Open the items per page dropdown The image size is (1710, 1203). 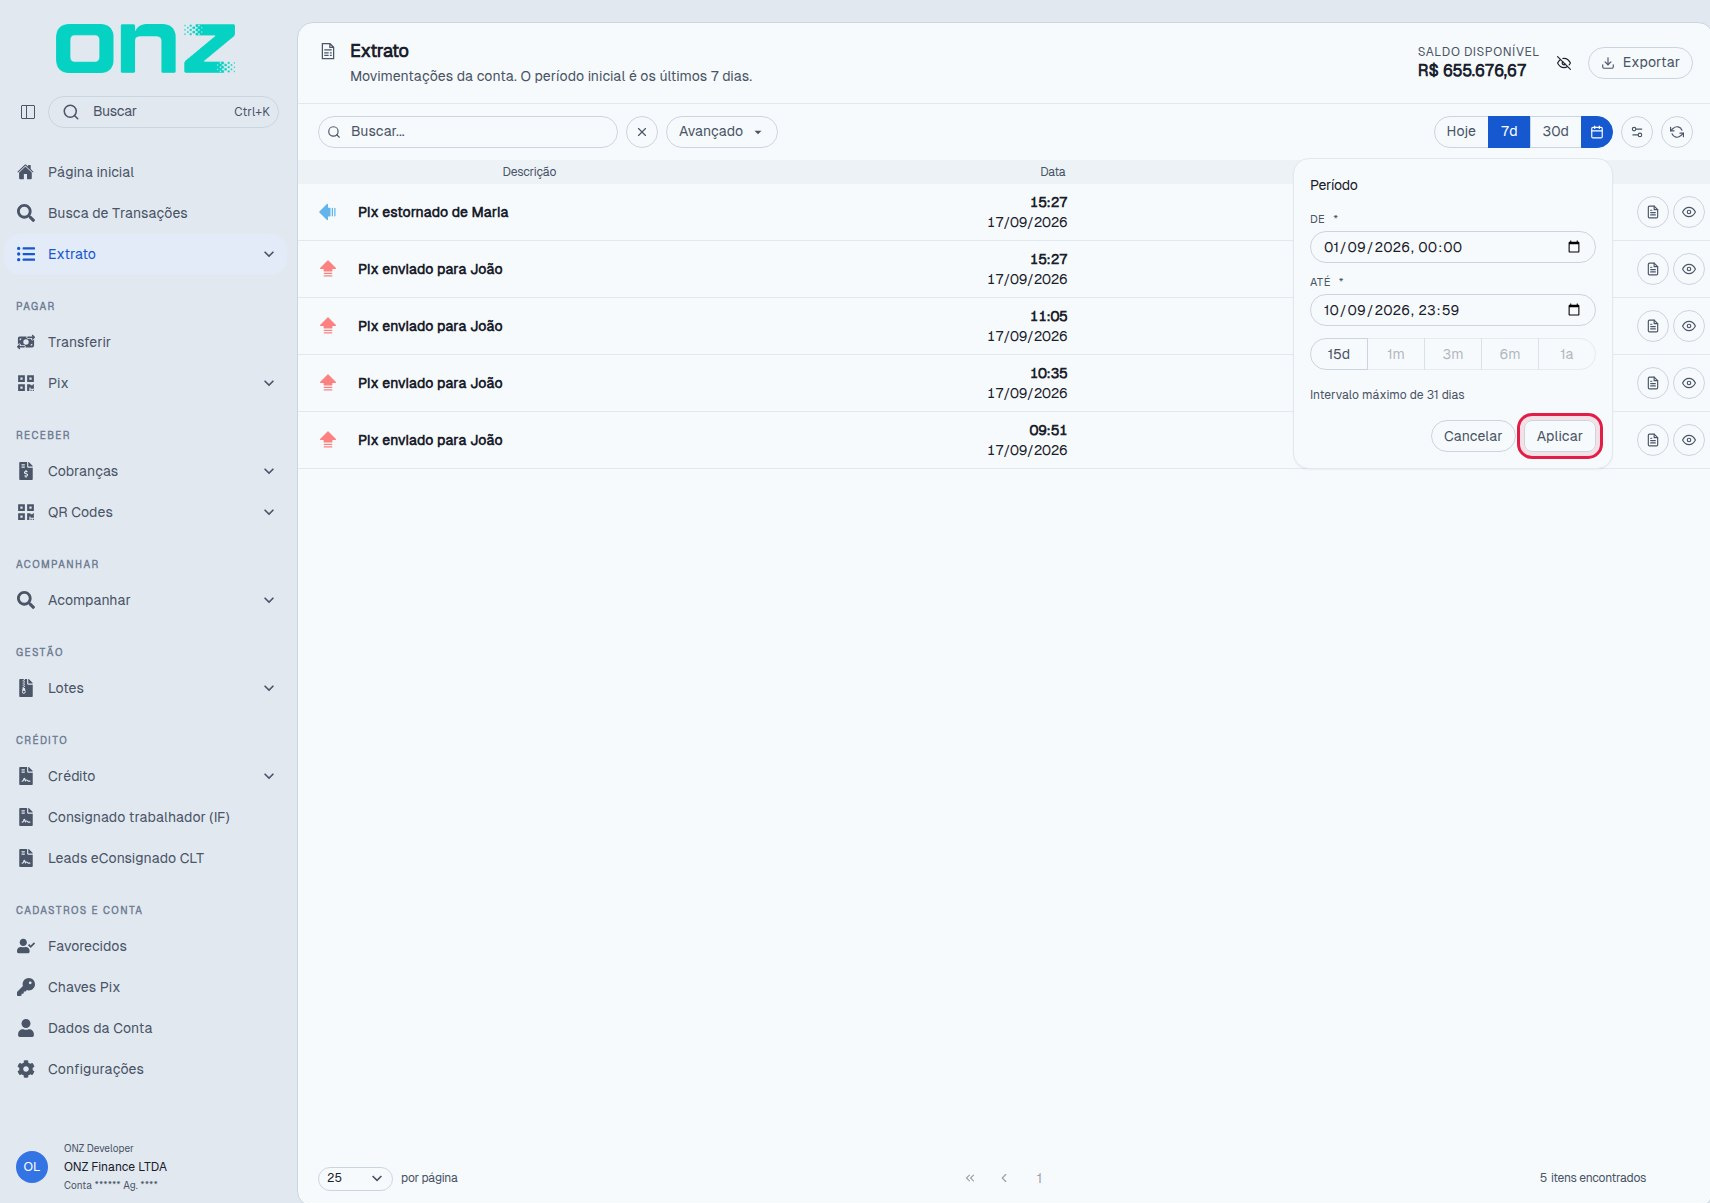355,1178
